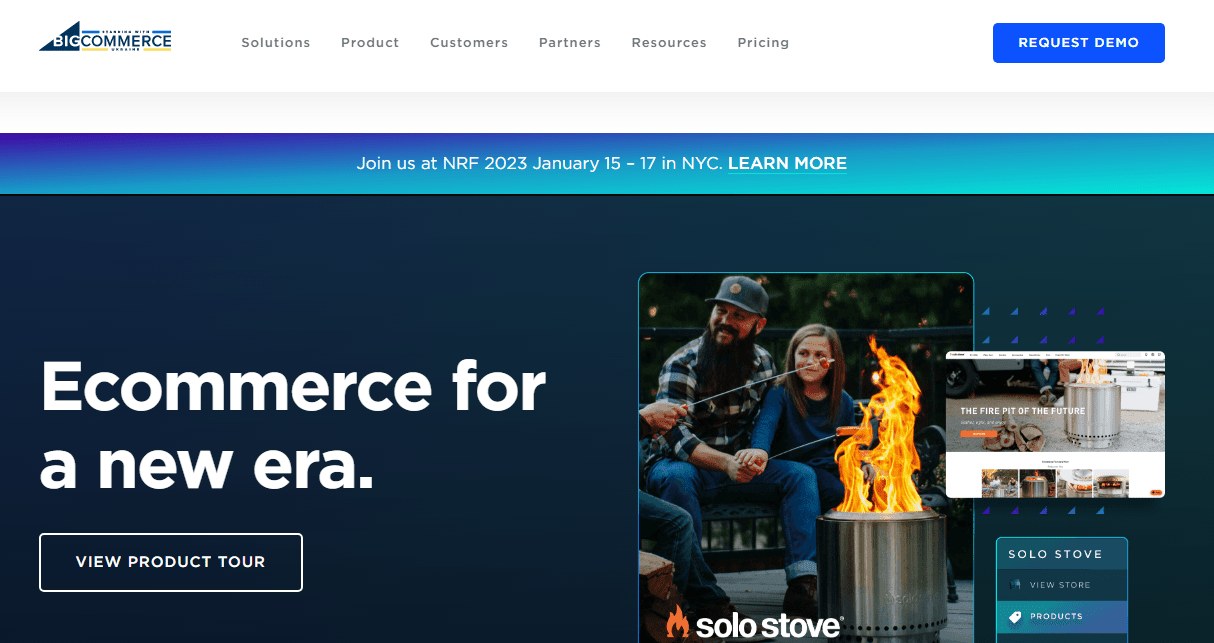Expand the Resources navigation menu

click(x=669, y=43)
